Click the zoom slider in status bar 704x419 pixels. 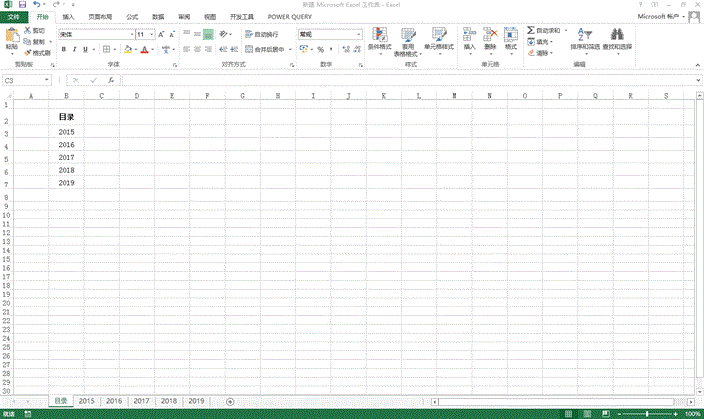click(649, 413)
